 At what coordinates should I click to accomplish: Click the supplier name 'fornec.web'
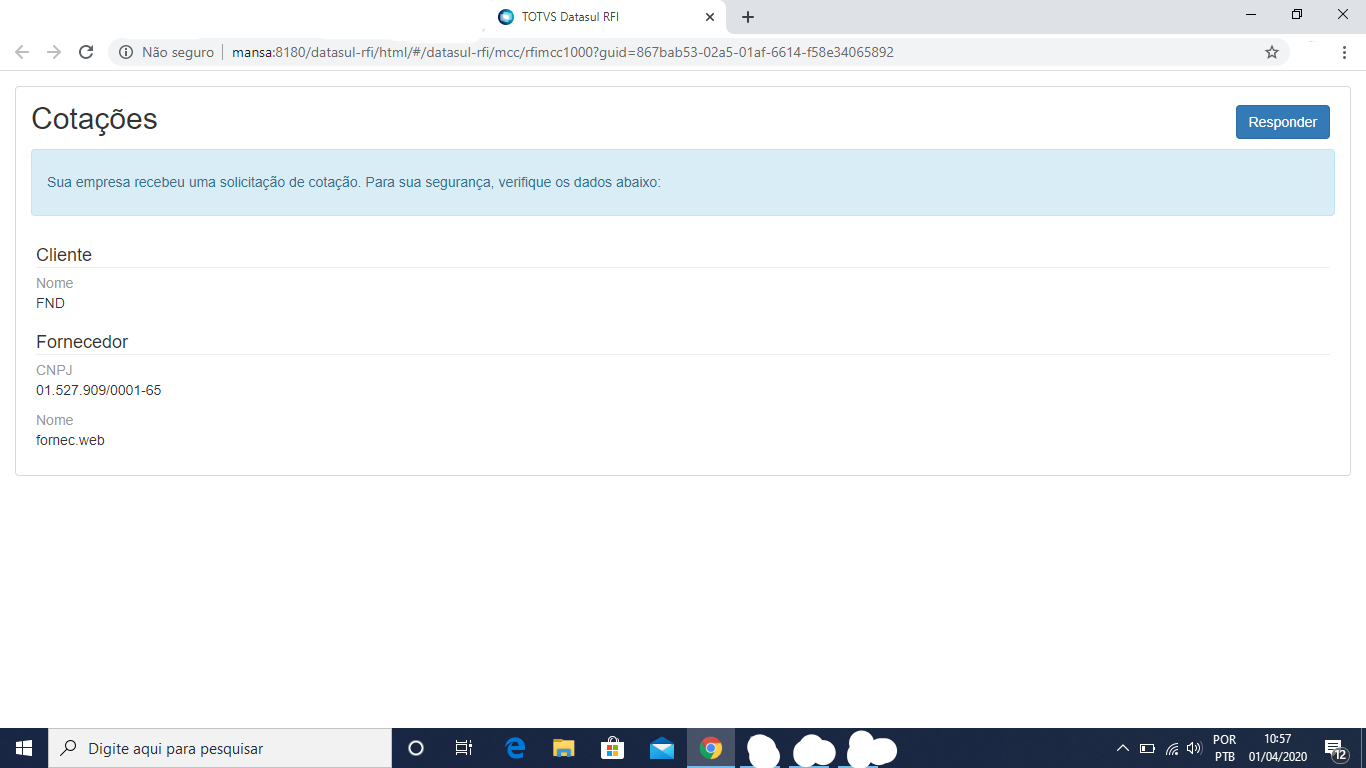[70, 440]
